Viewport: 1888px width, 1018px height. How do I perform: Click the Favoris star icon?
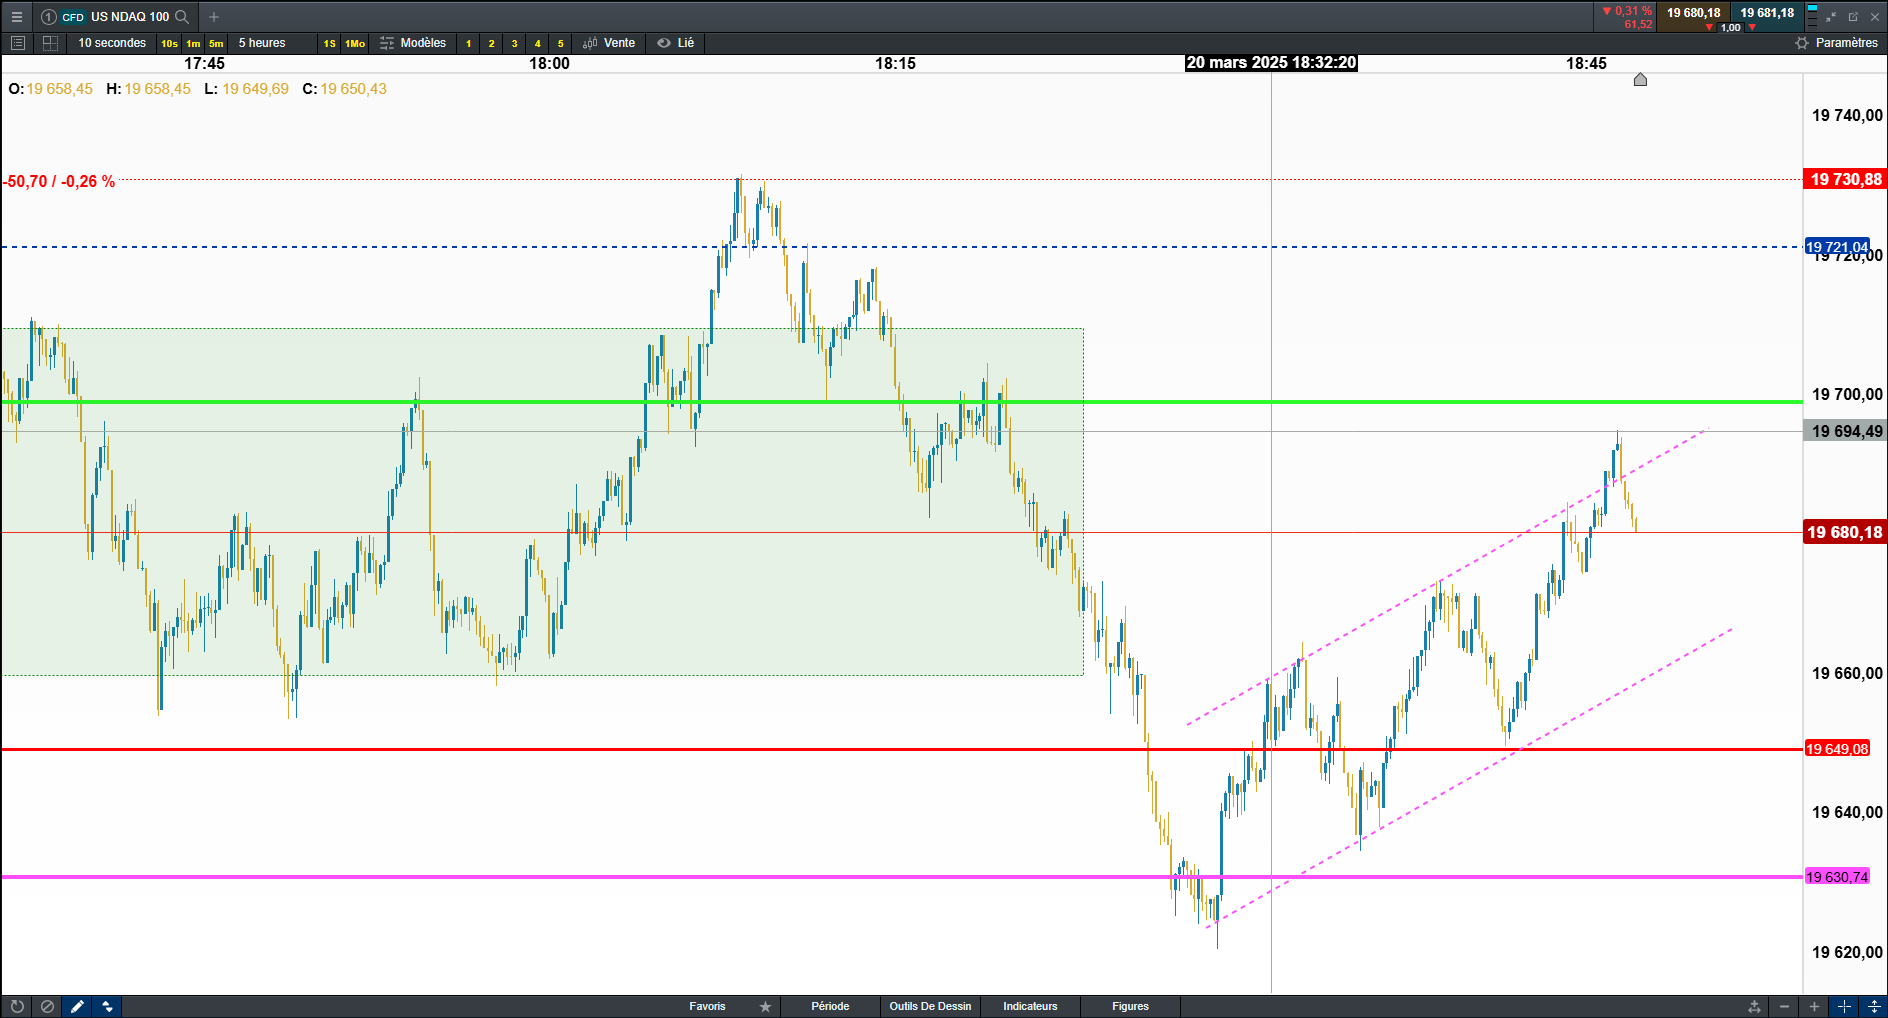pyautogui.click(x=765, y=1006)
